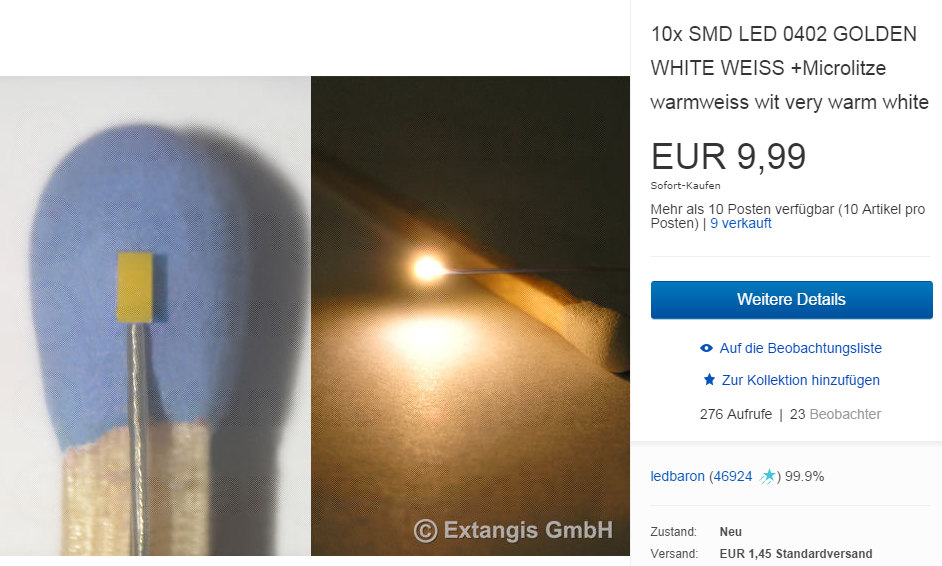Open Weitere Details
Image resolution: width=942 pixels, height=566 pixels.
click(791, 299)
